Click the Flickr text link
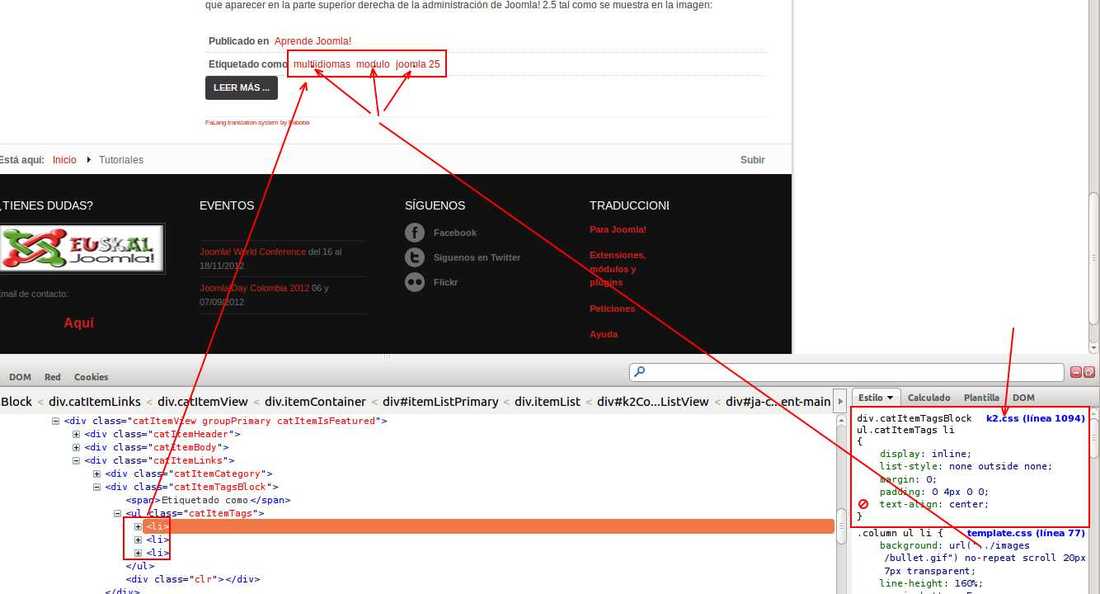Viewport: 1100px width, 594px height. click(445, 282)
